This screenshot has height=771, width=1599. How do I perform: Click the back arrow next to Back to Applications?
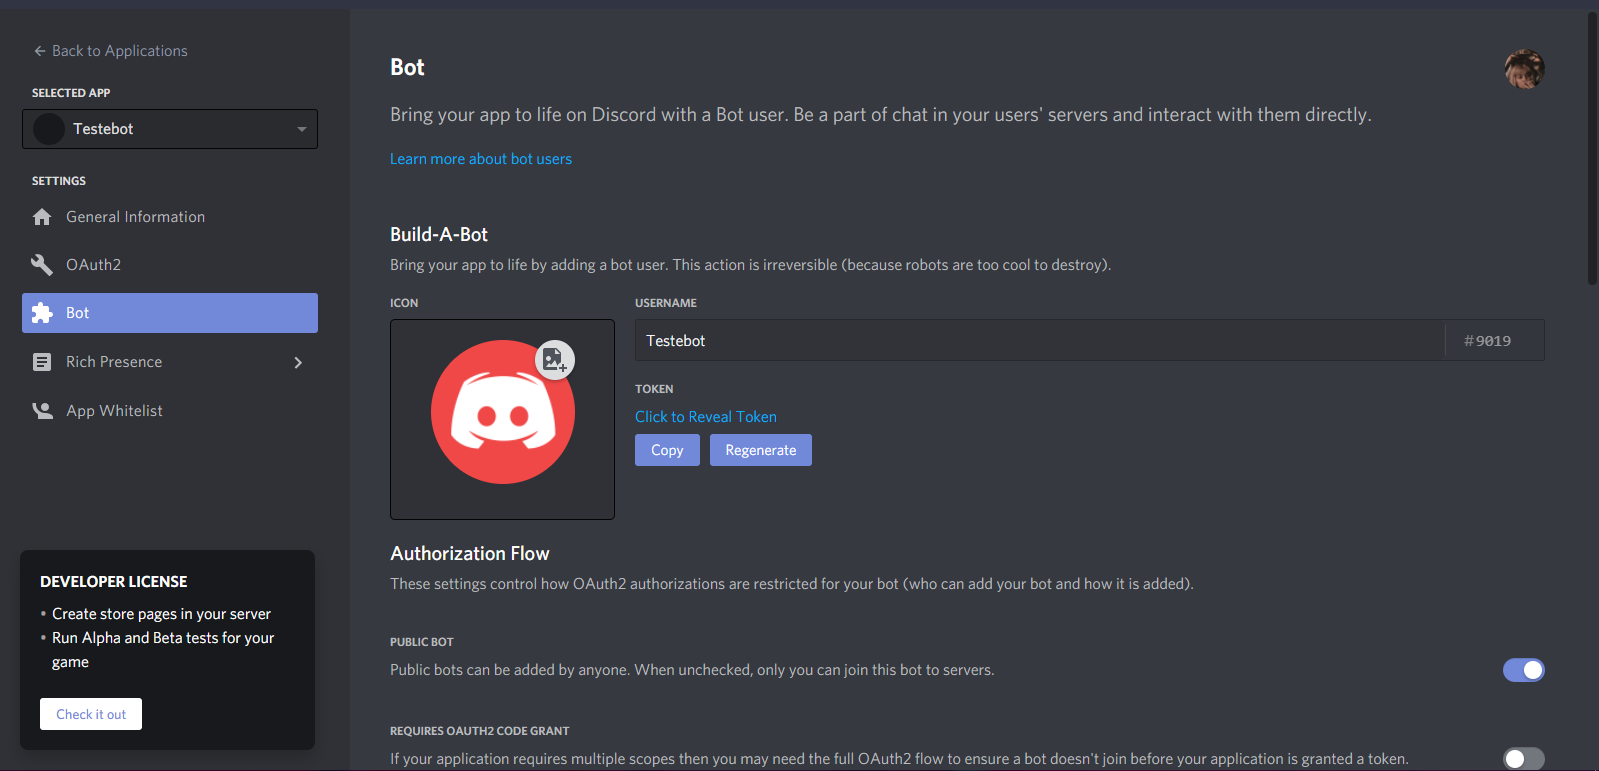click(38, 50)
